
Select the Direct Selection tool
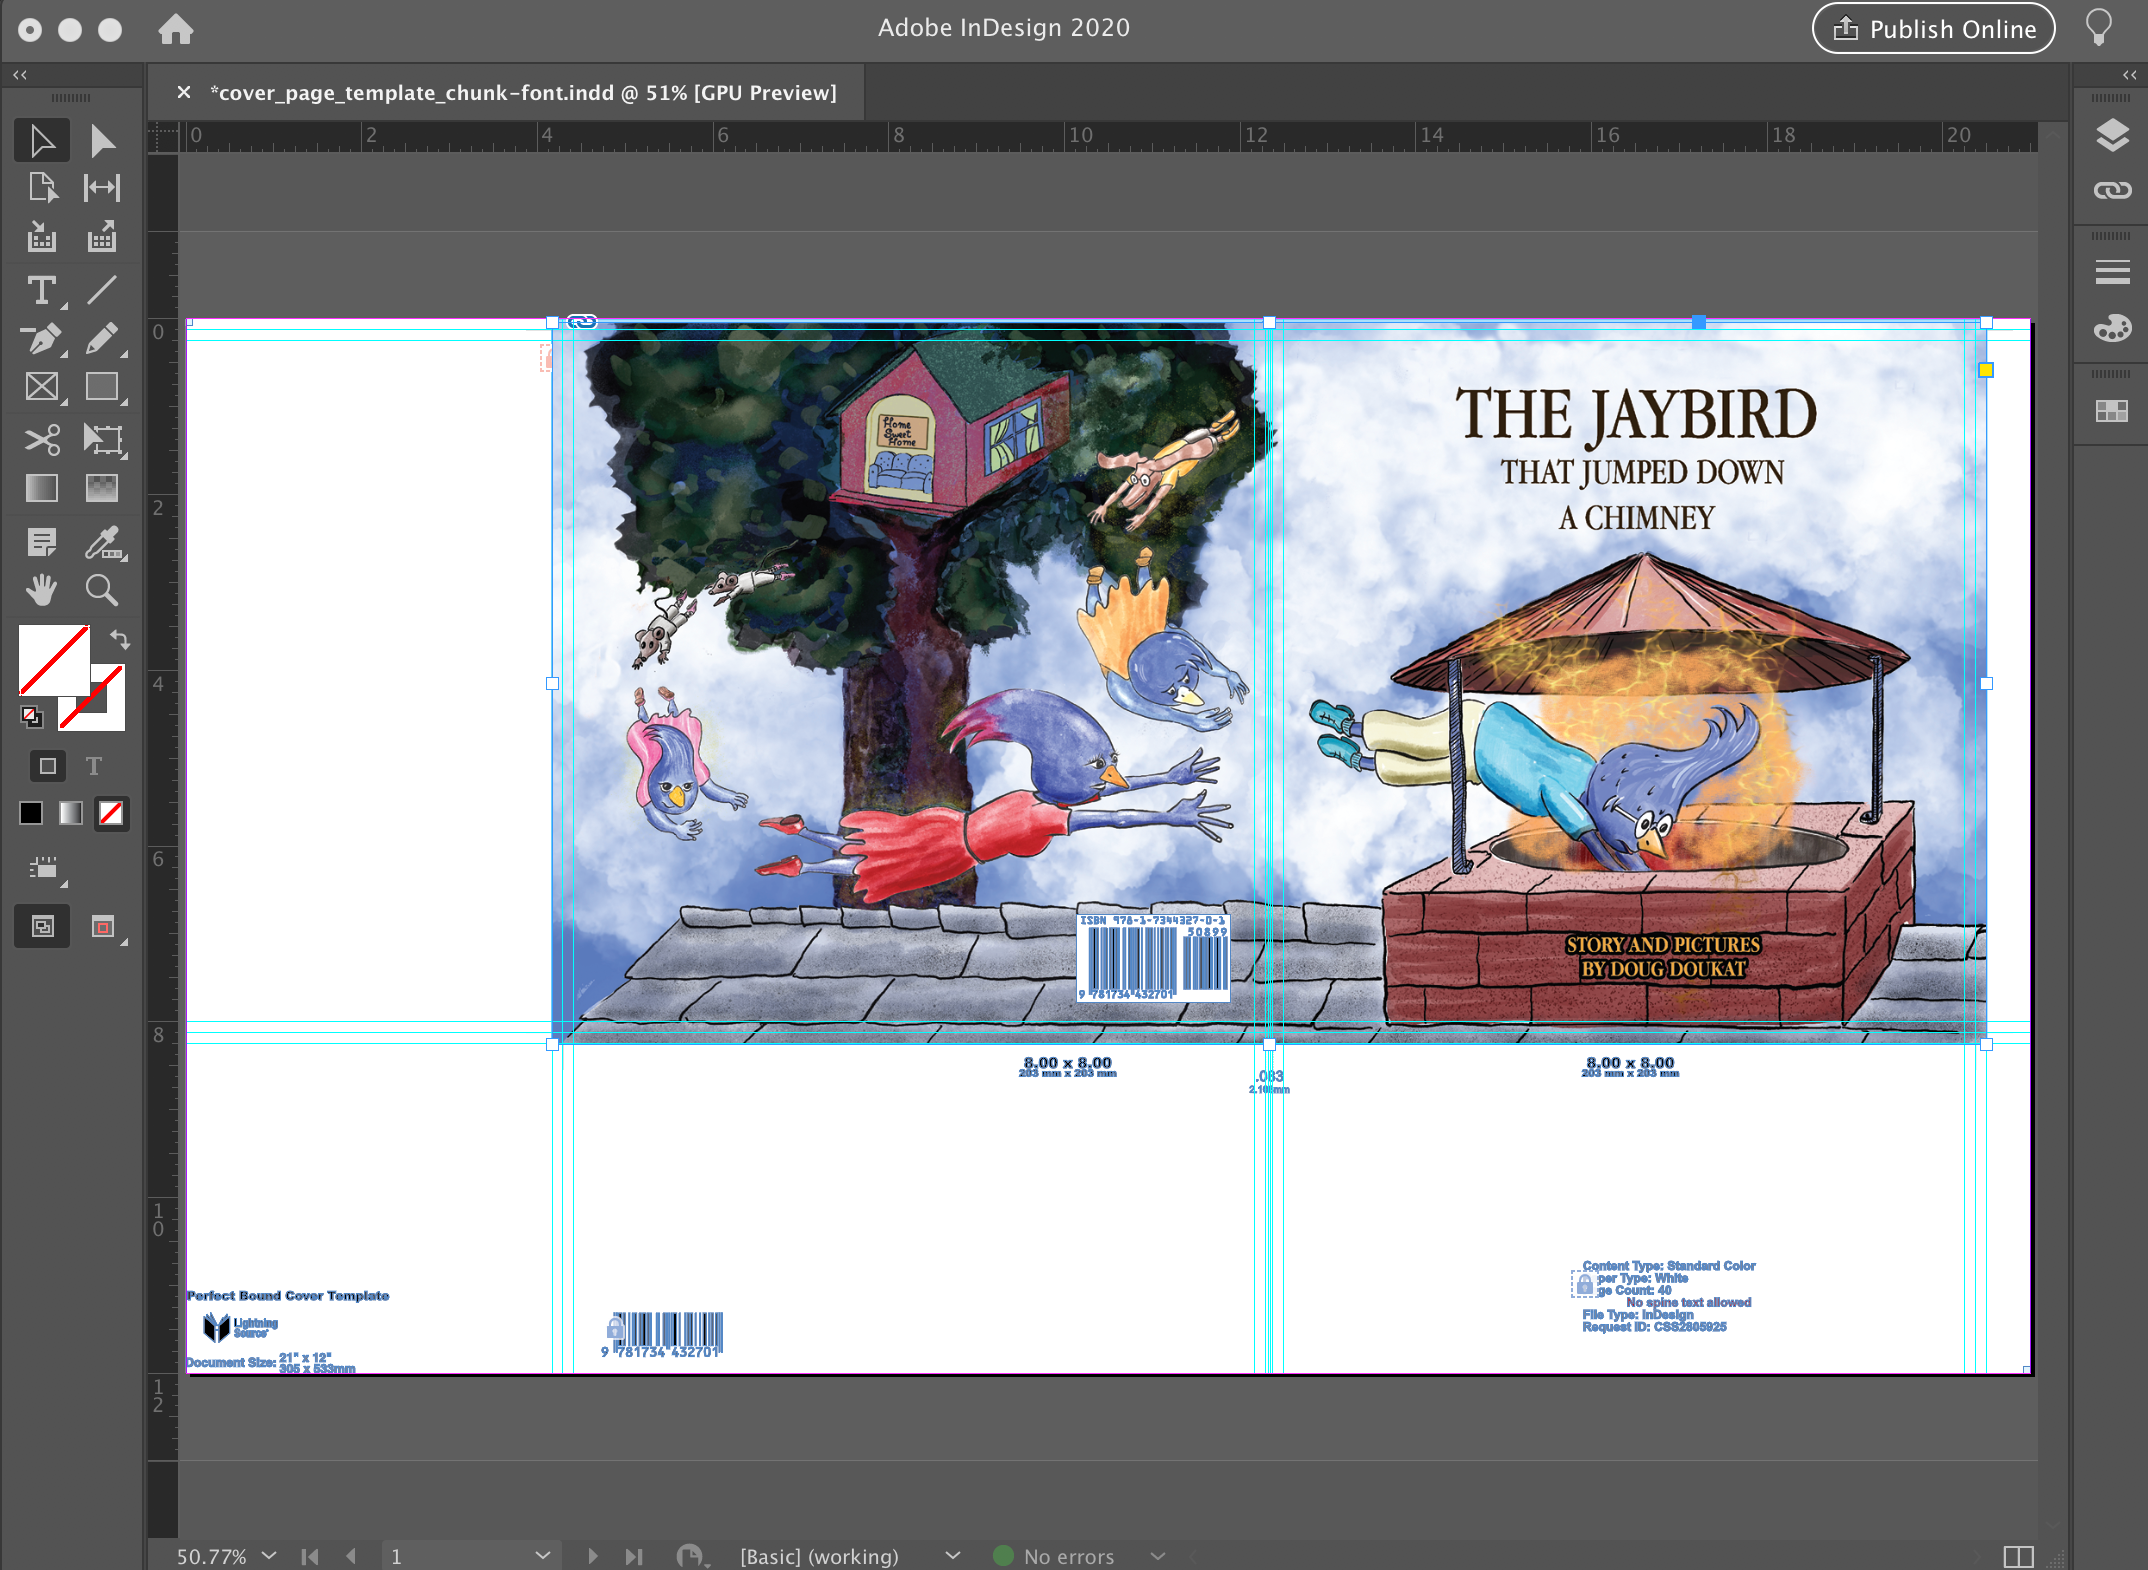[102, 141]
